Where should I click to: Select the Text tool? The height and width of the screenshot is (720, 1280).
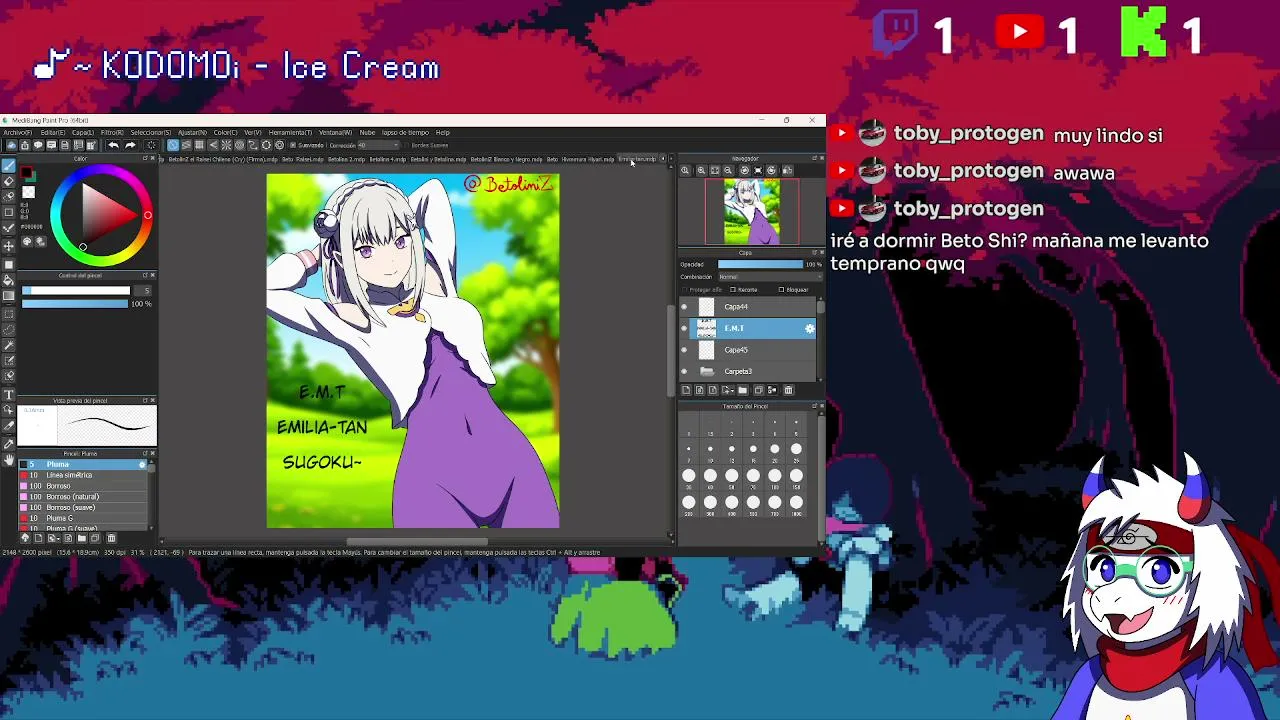pyautogui.click(x=9, y=393)
